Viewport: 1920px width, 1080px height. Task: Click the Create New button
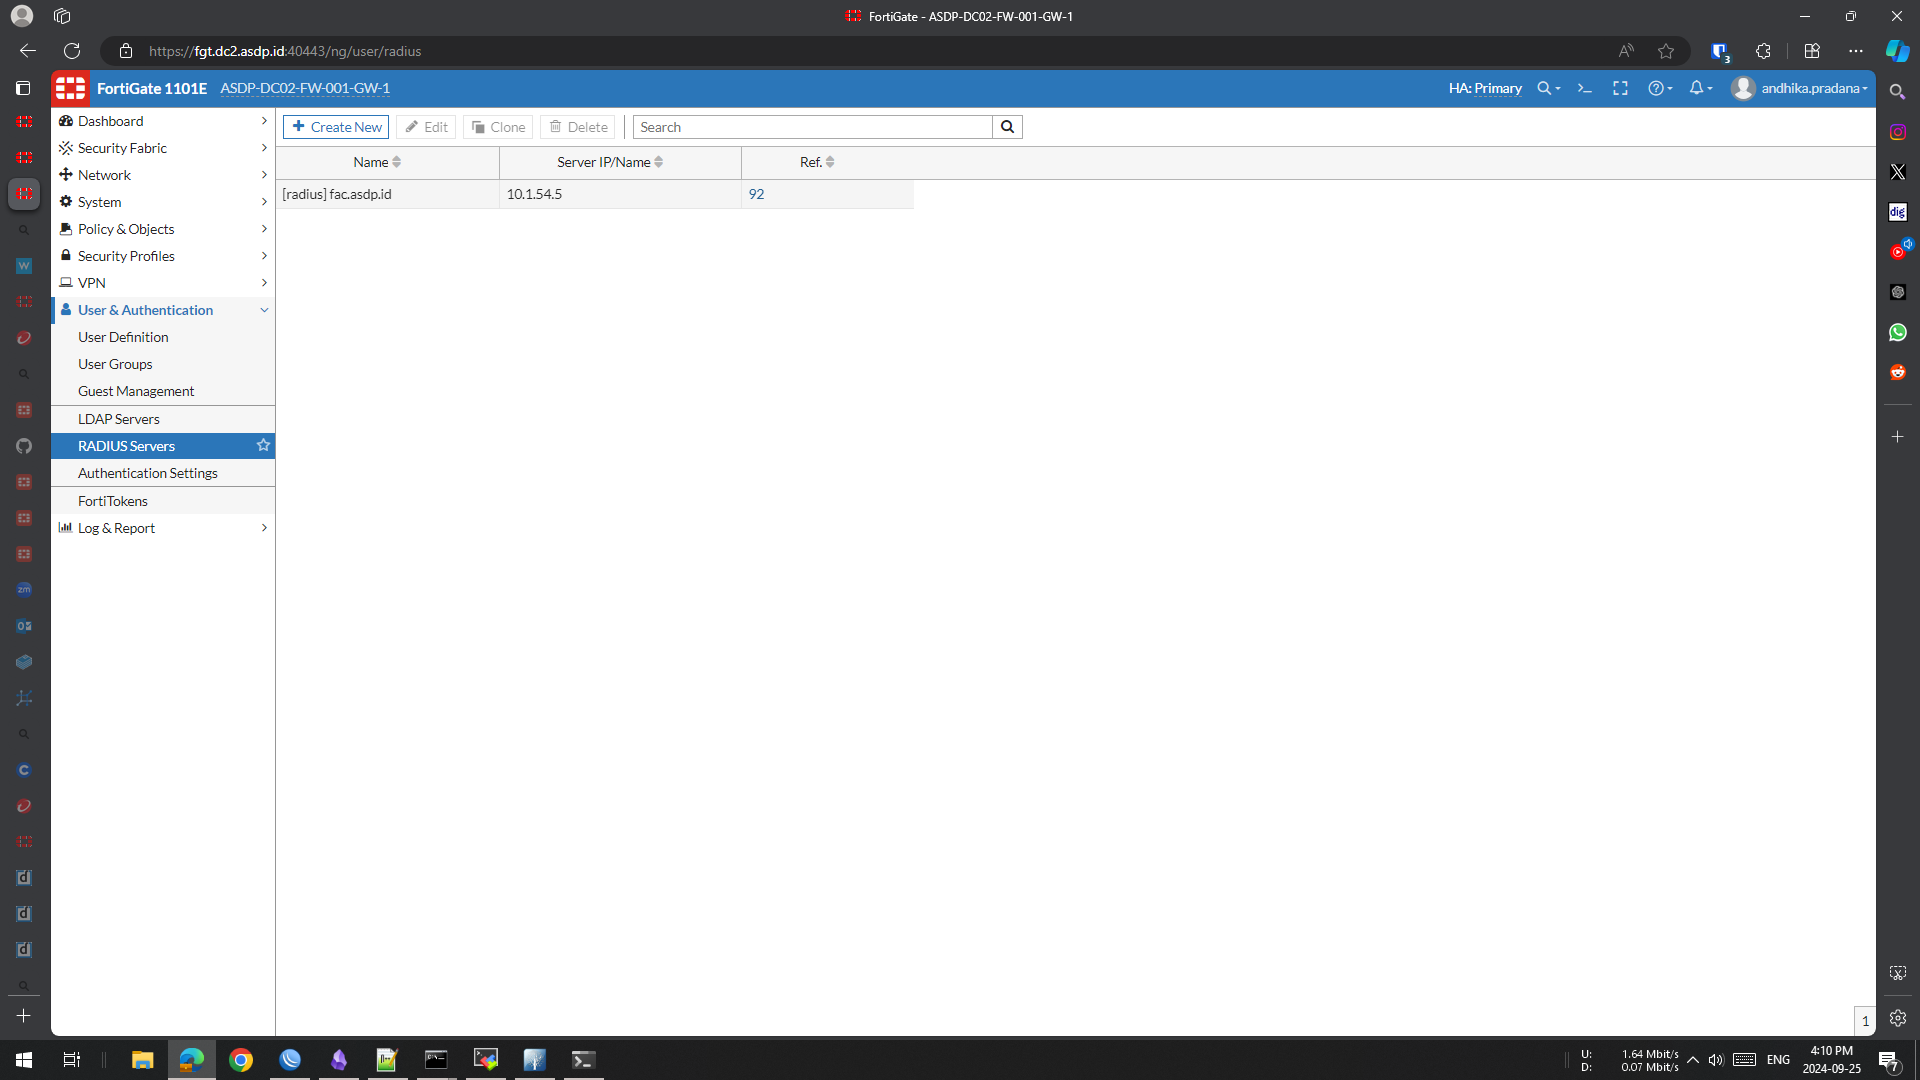point(336,127)
